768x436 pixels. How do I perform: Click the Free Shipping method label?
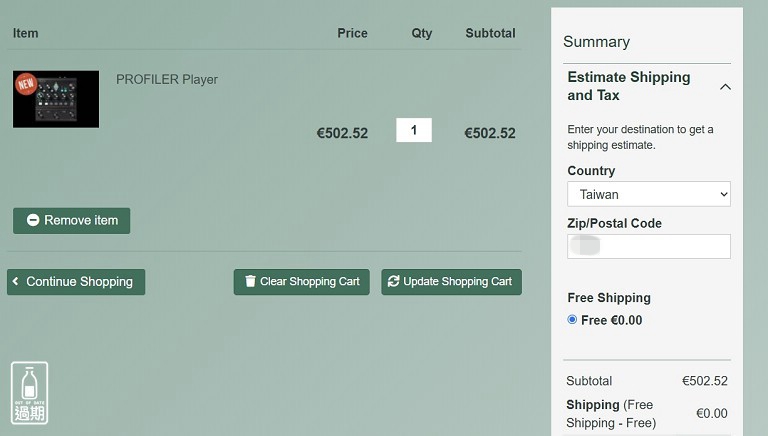click(x=609, y=298)
